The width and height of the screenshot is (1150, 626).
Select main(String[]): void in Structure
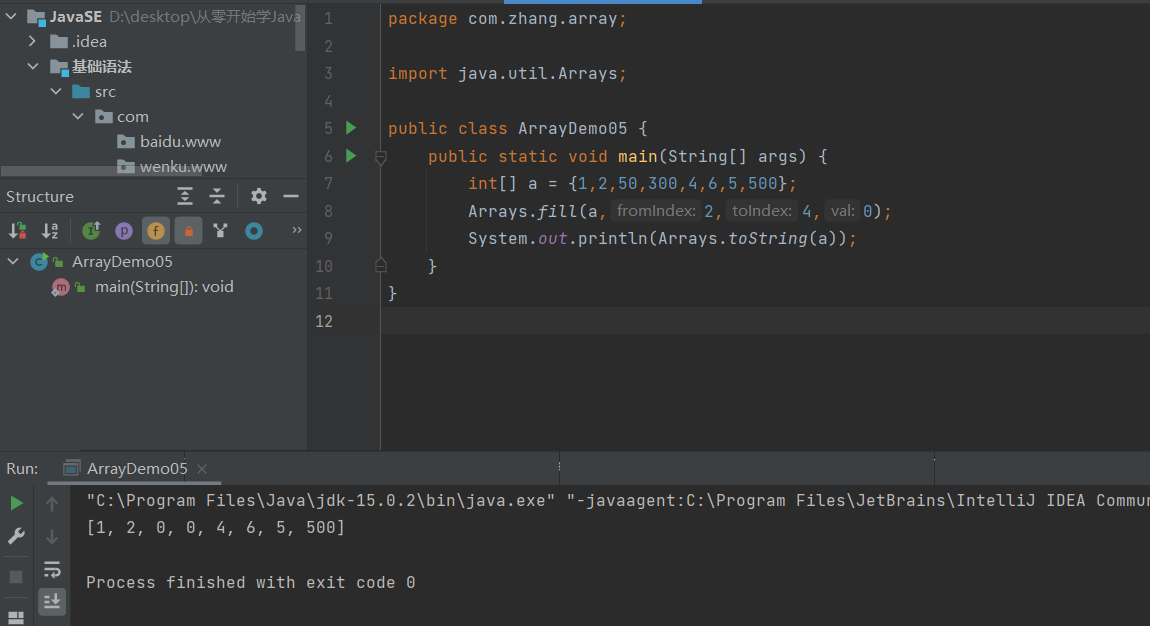click(x=164, y=287)
